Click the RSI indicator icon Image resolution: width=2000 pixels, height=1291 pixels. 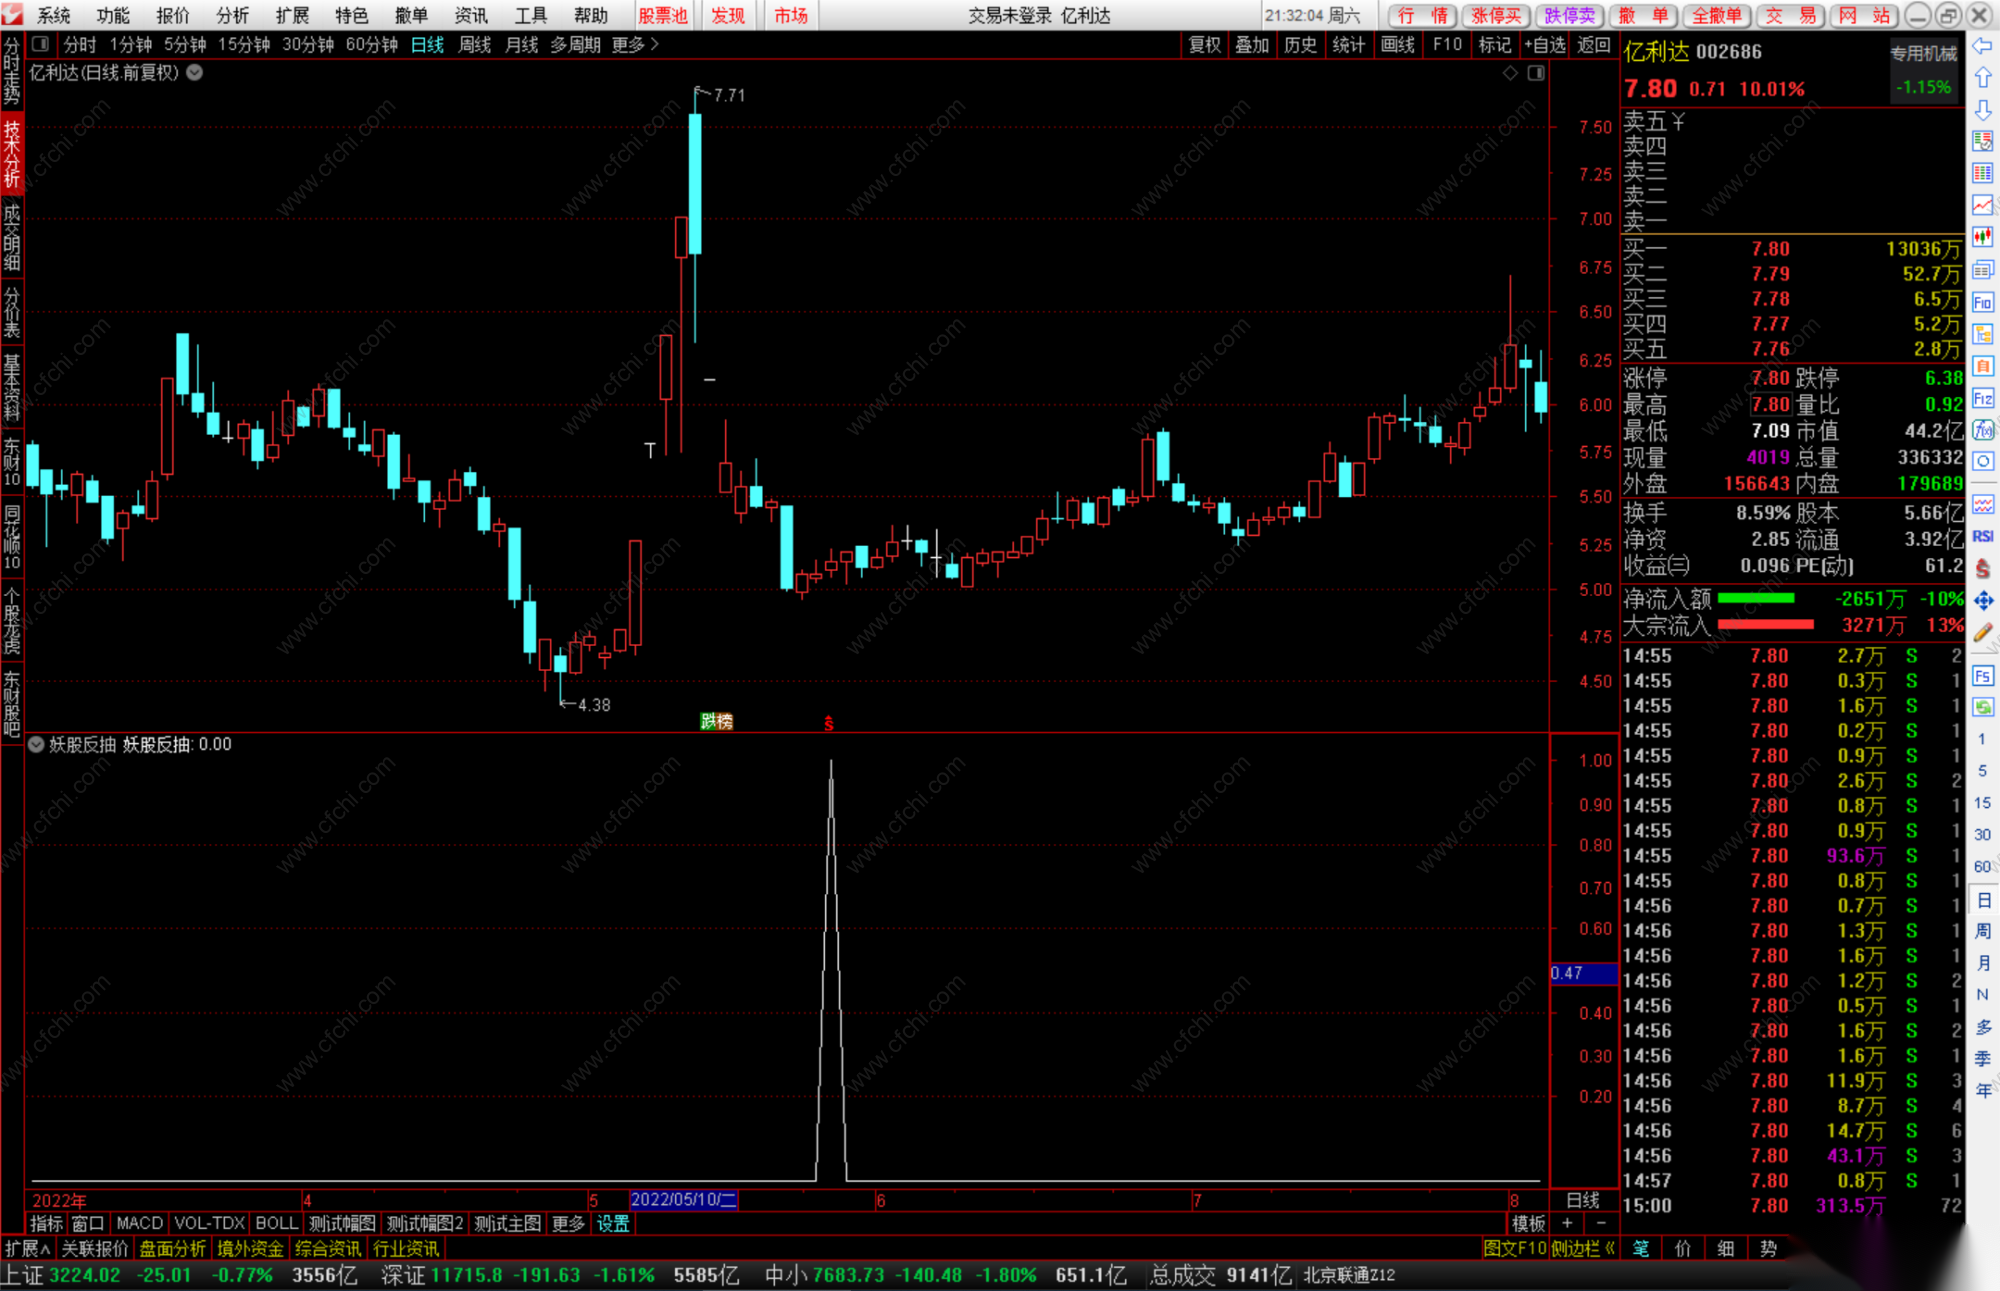tap(1983, 536)
